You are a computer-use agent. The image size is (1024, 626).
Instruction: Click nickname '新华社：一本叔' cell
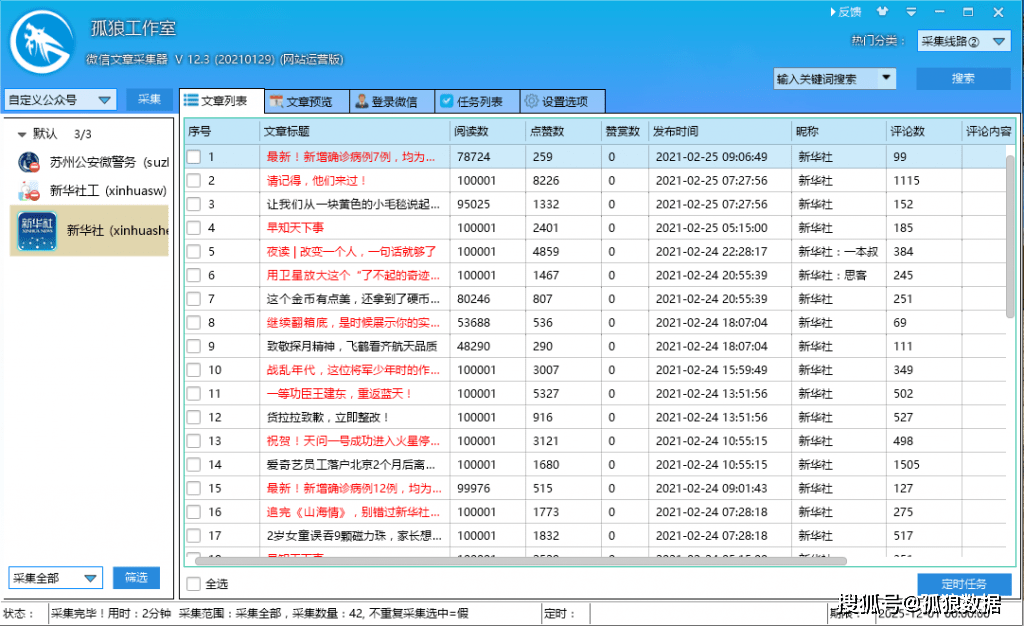(x=838, y=251)
